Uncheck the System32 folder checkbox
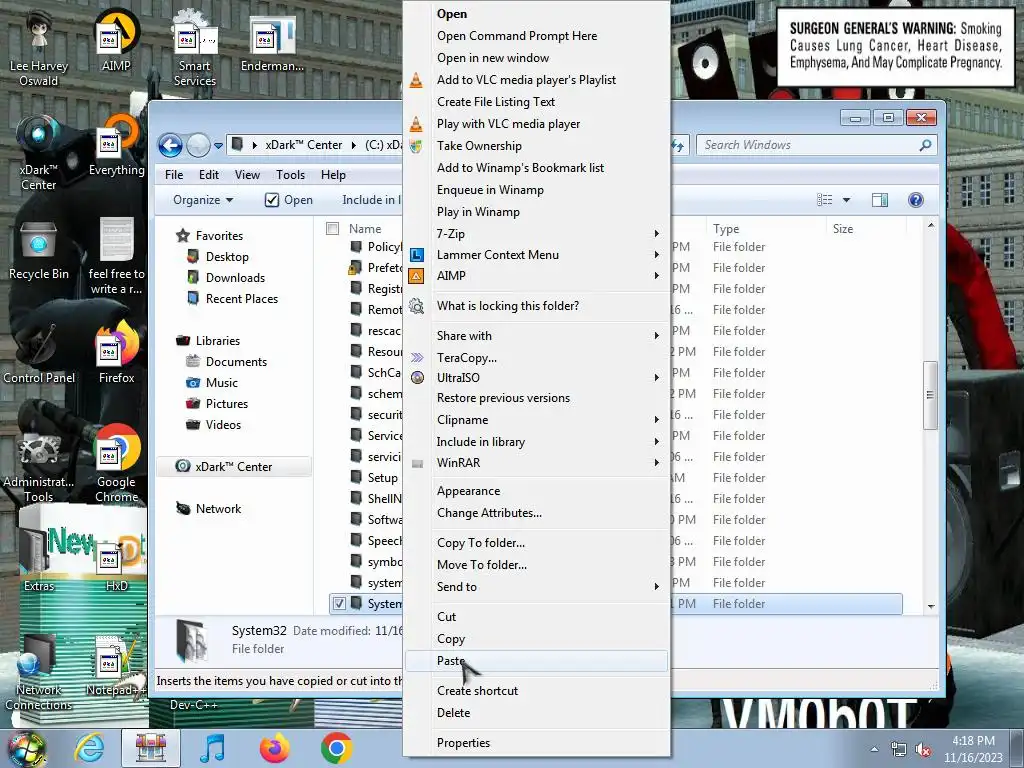Viewport: 1024px width, 768px height. [339, 603]
